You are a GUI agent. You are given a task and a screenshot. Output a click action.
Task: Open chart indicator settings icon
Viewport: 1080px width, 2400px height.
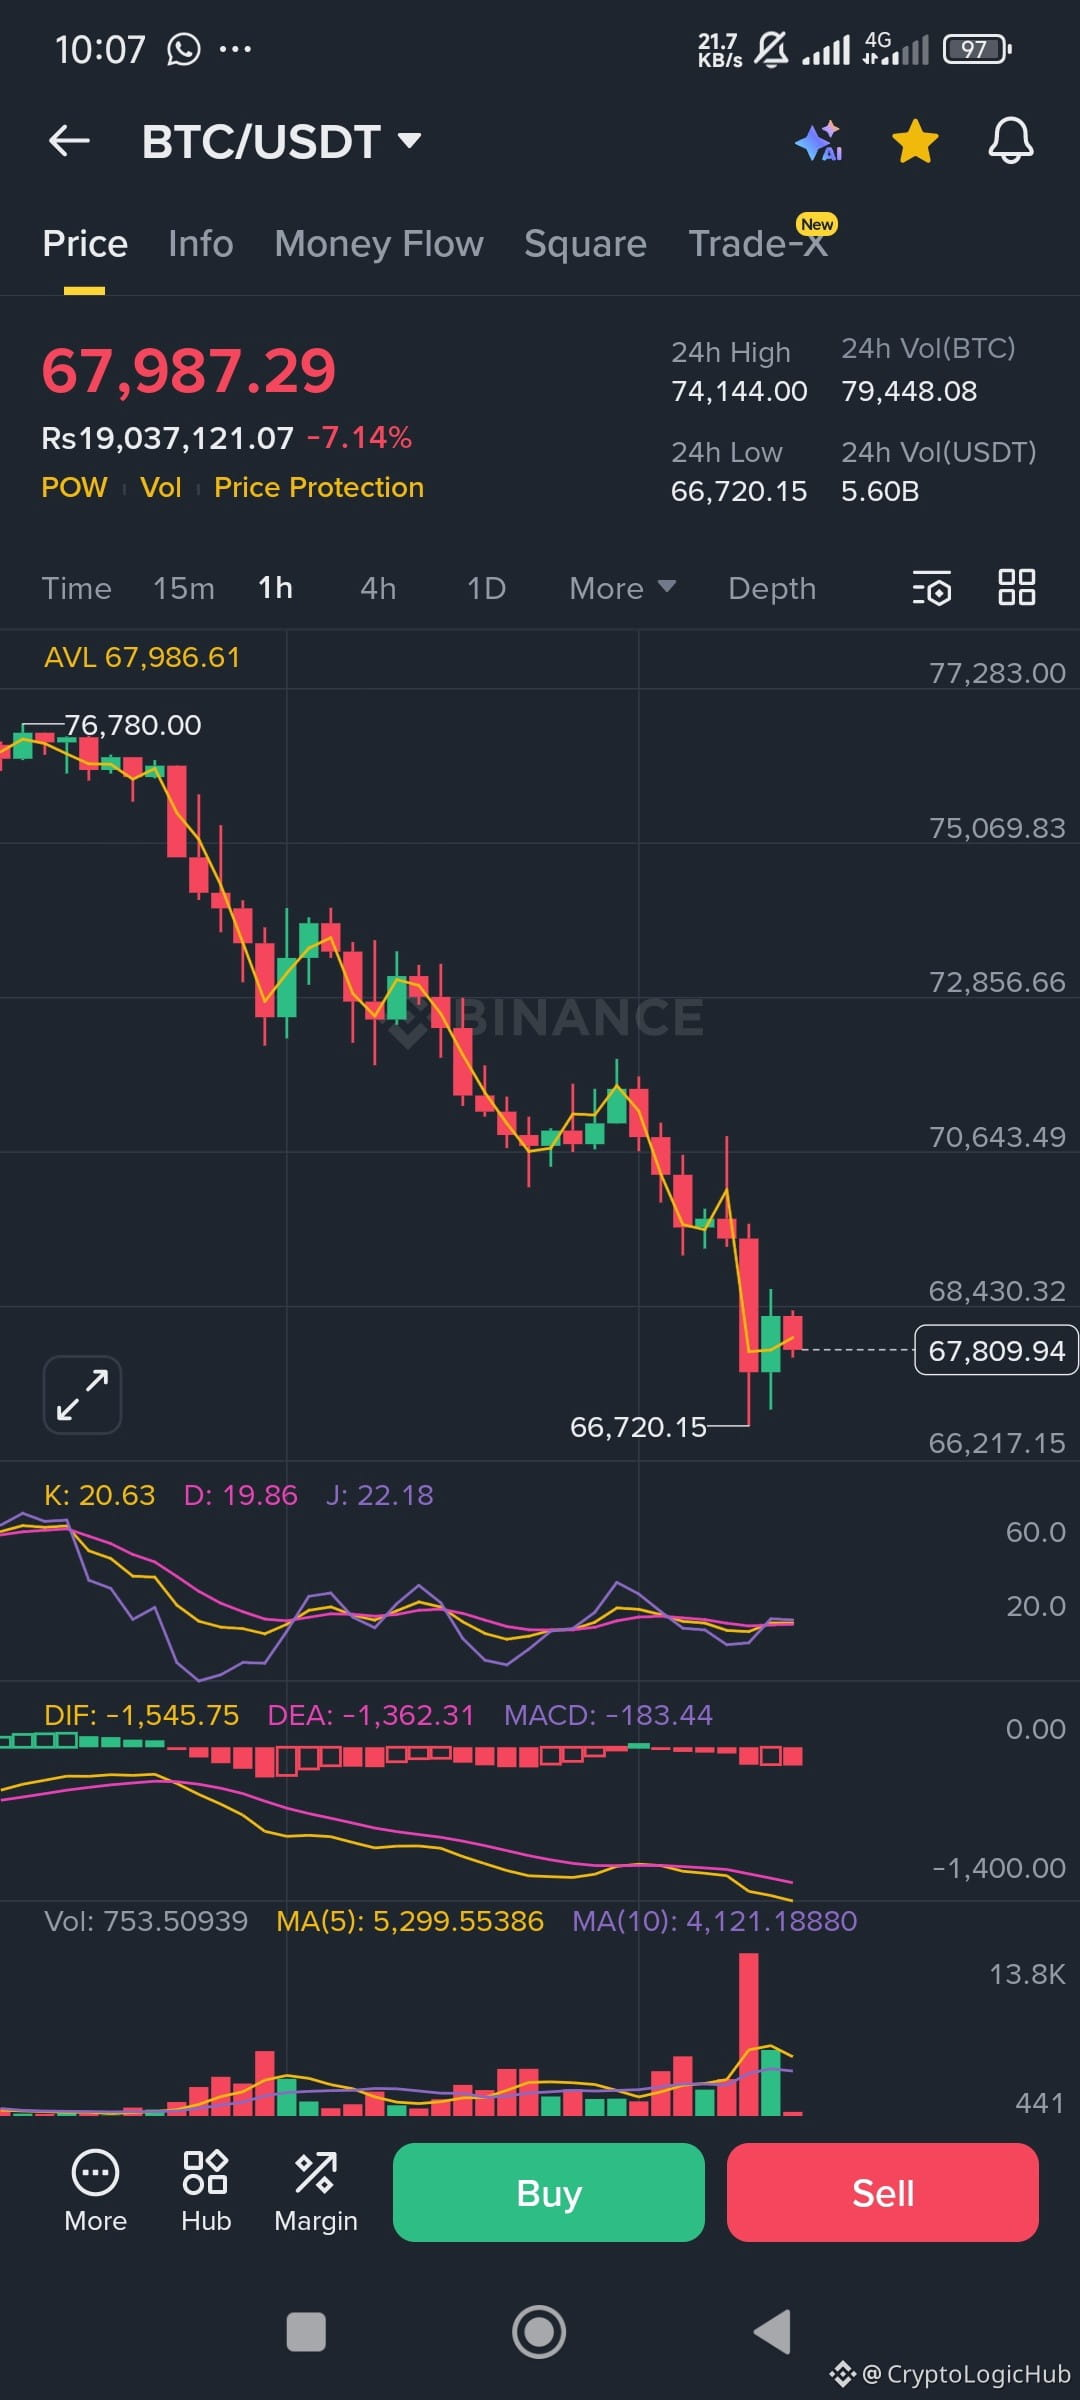[932, 588]
